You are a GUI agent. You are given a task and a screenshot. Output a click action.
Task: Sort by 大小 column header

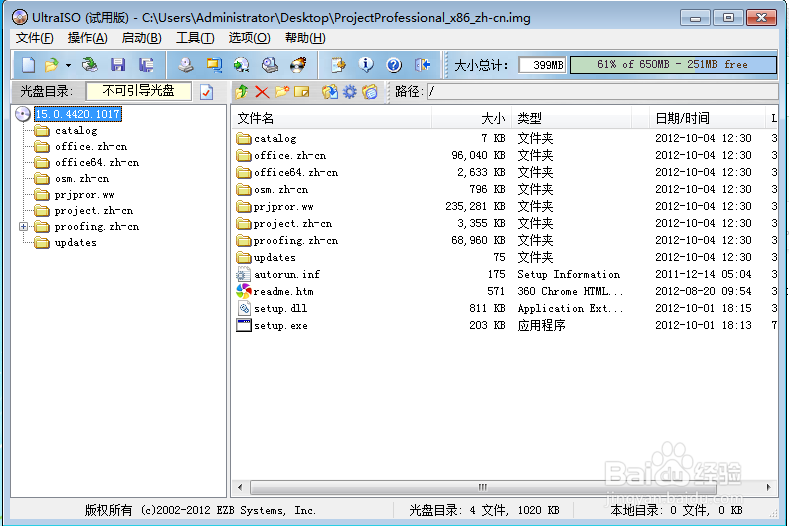pyautogui.click(x=471, y=118)
